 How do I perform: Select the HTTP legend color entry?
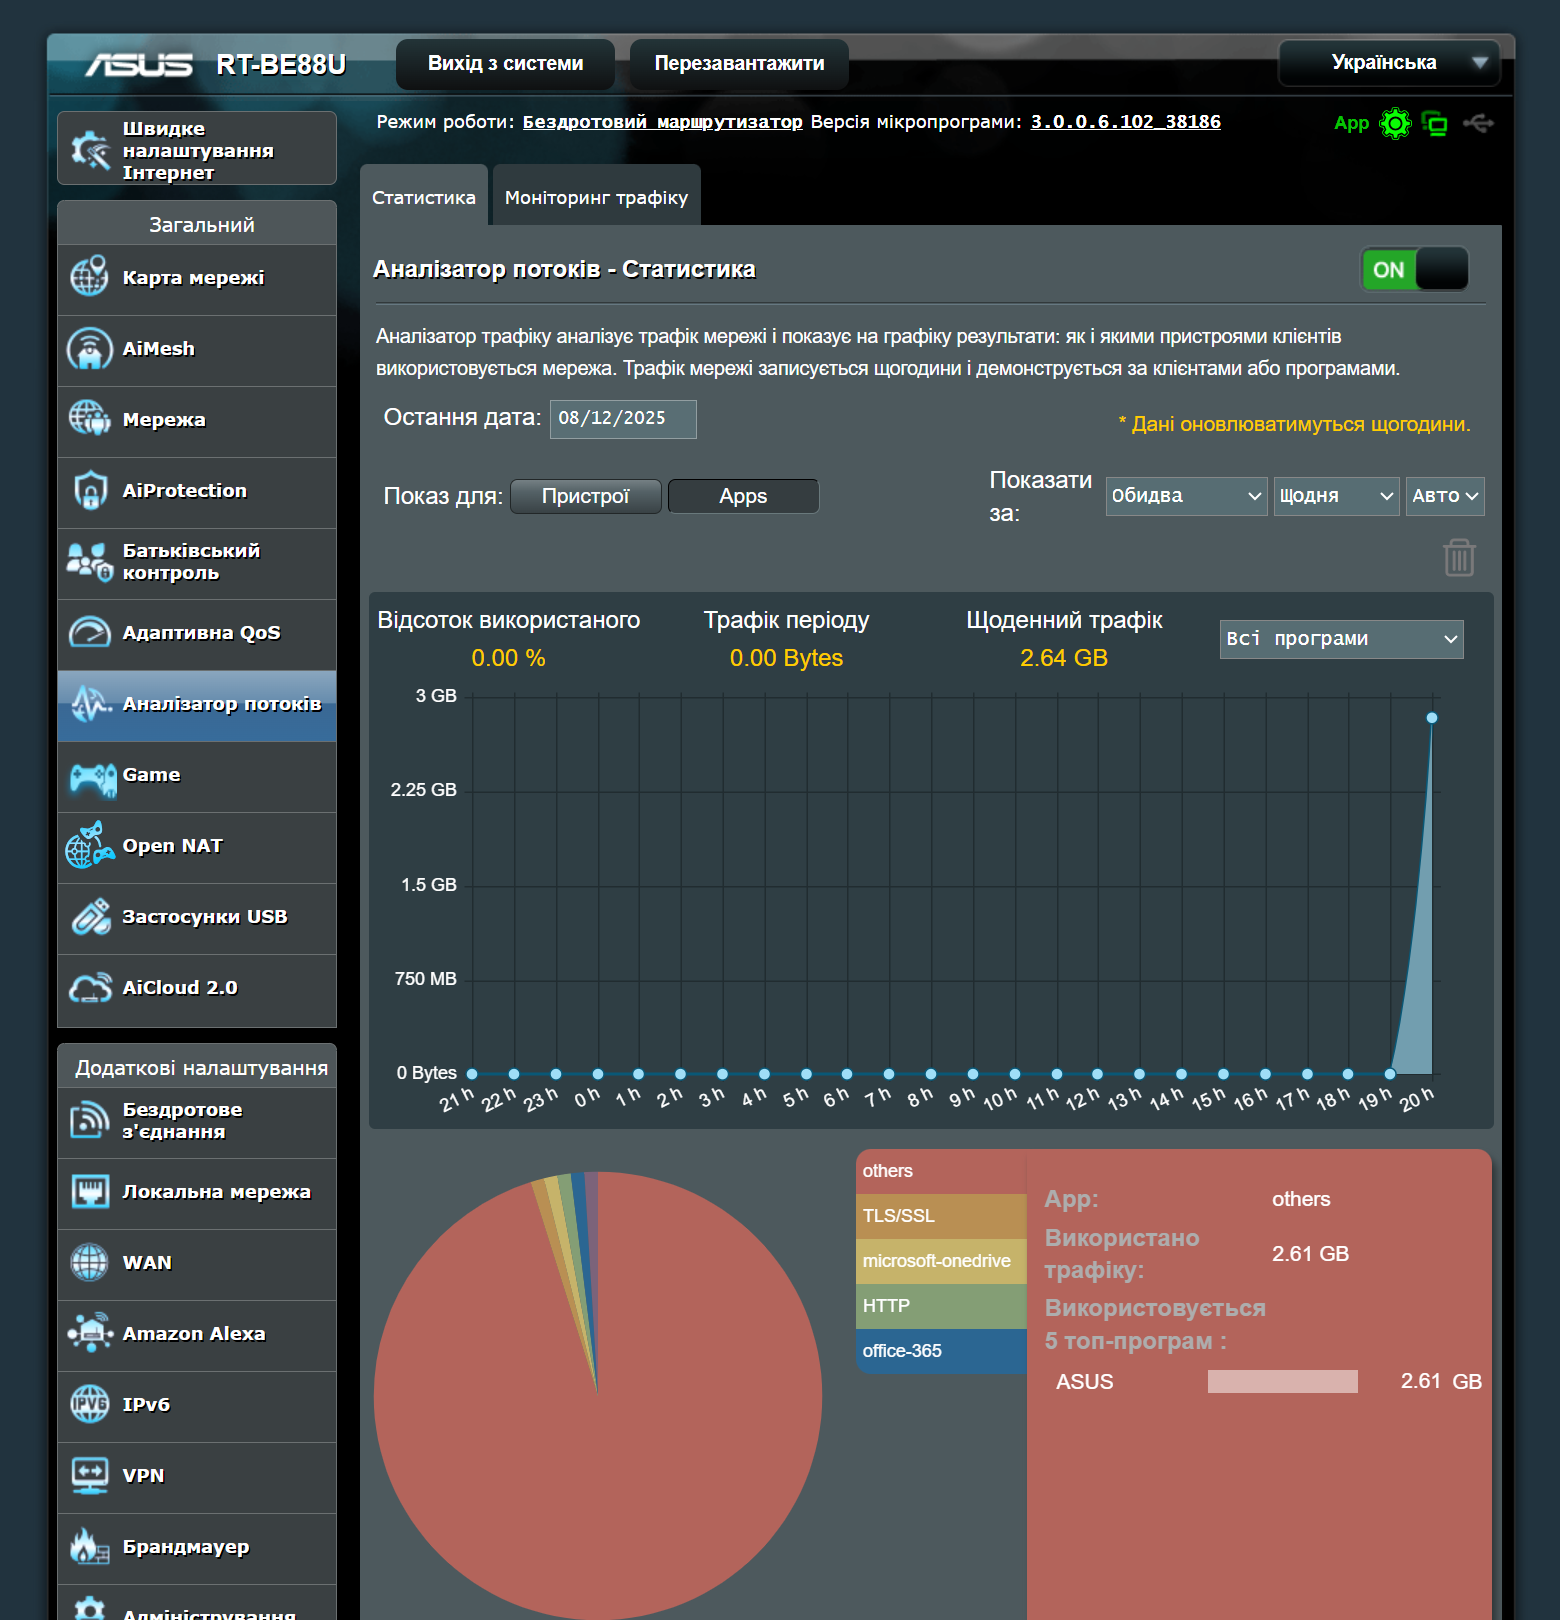point(941,1306)
